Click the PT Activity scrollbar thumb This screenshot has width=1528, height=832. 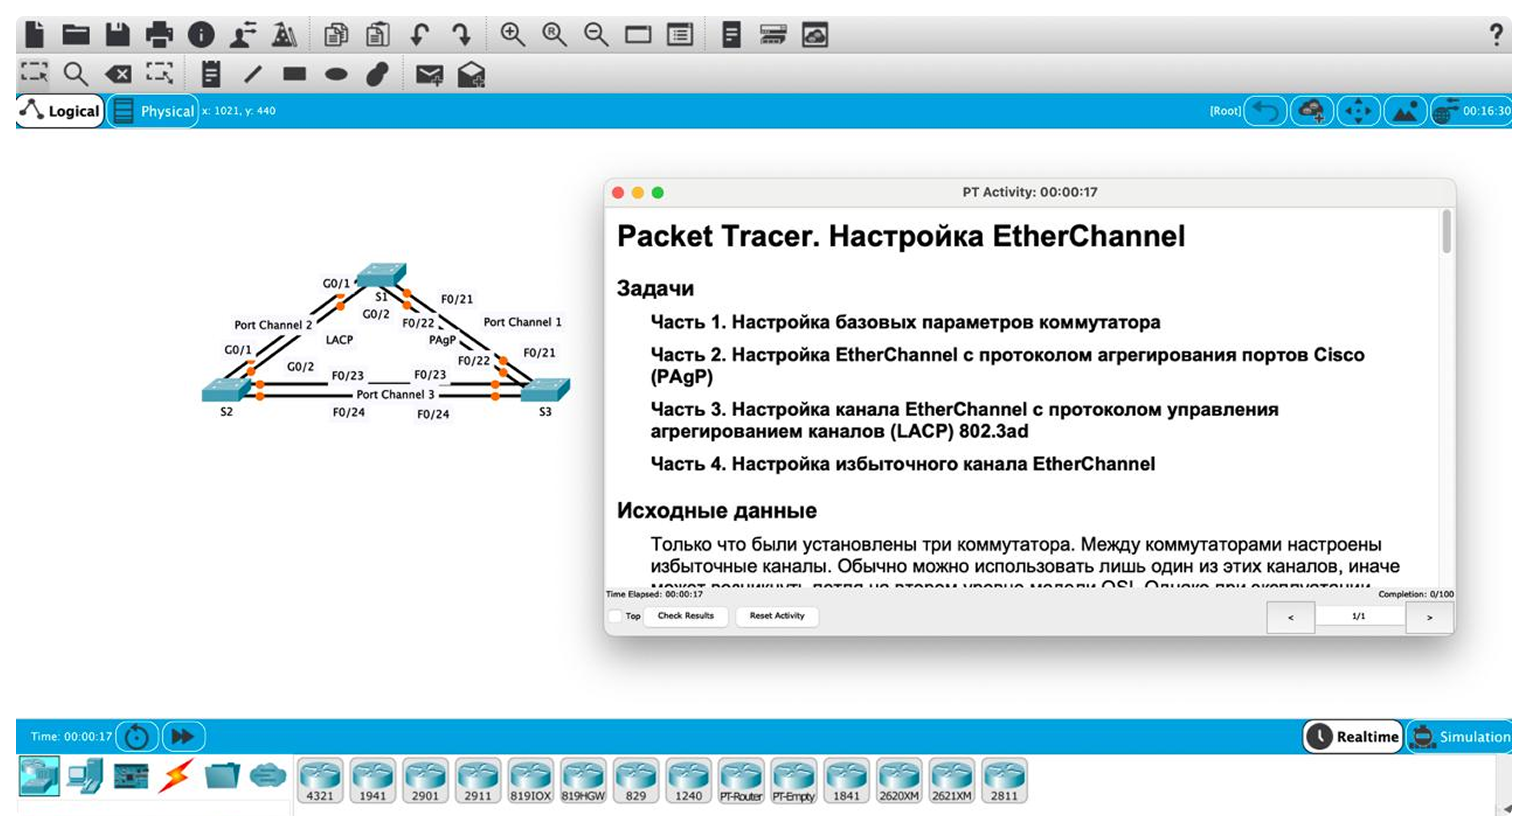click(1446, 231)
